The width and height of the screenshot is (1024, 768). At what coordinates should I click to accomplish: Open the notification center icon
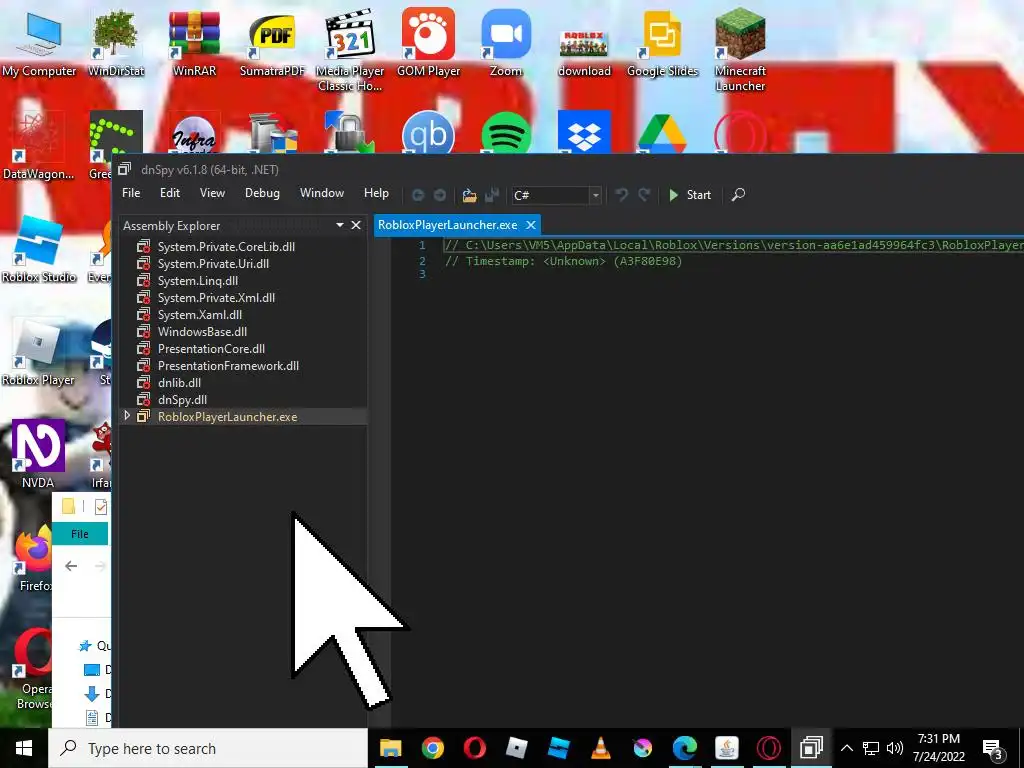(x=993, y=749)
